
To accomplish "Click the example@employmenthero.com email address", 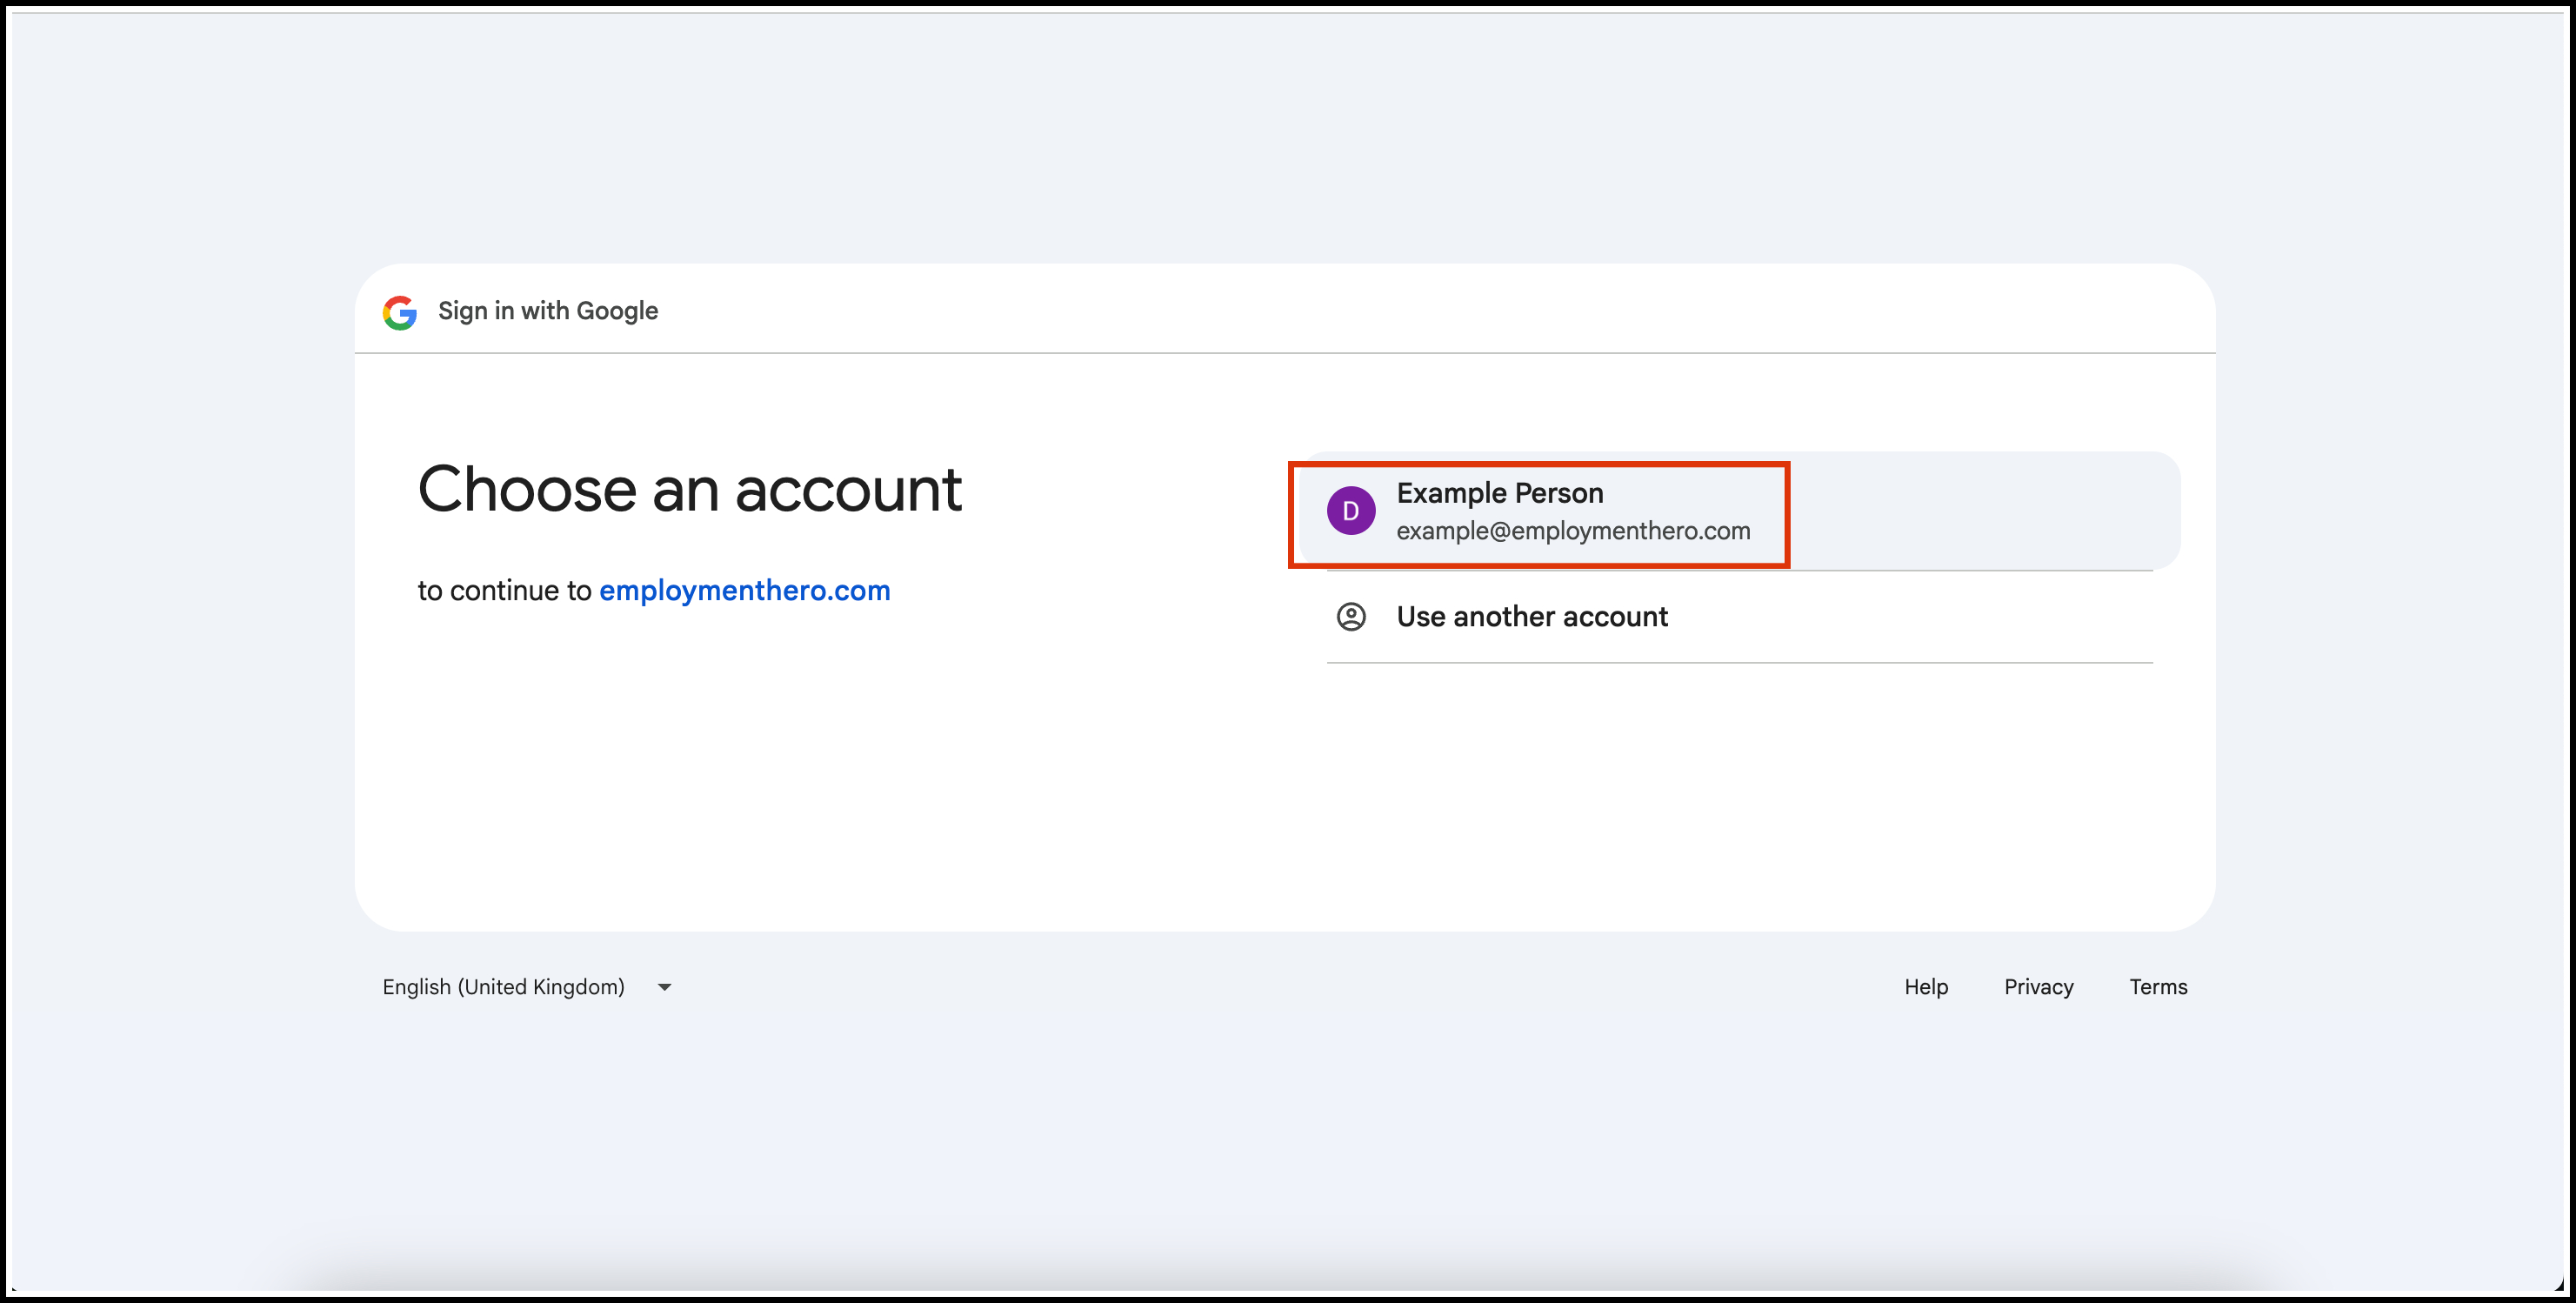I will pyautogui.click(x=1572, y=531).
